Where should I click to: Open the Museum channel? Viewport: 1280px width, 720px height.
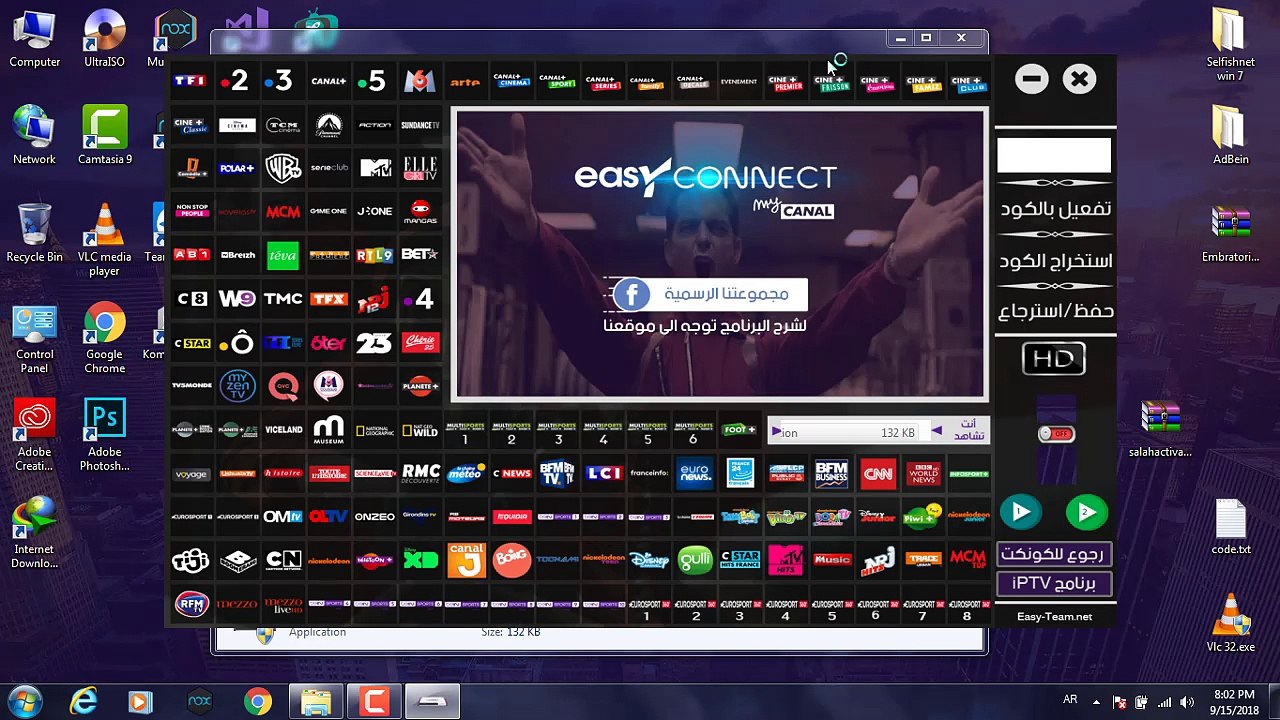(x=328, y=430)
